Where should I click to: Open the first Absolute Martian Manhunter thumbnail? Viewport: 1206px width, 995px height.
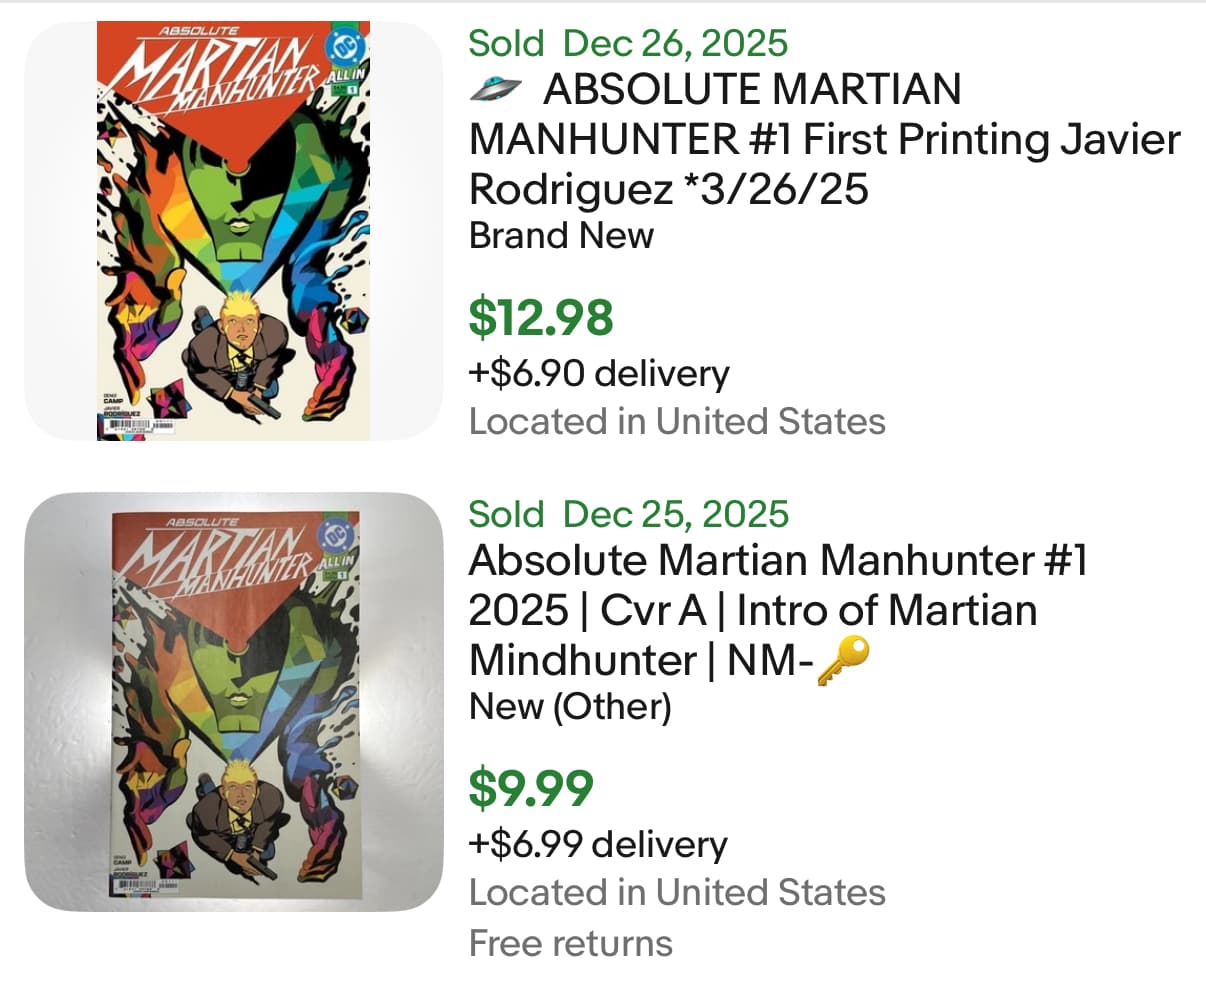(x=233, y=230)
